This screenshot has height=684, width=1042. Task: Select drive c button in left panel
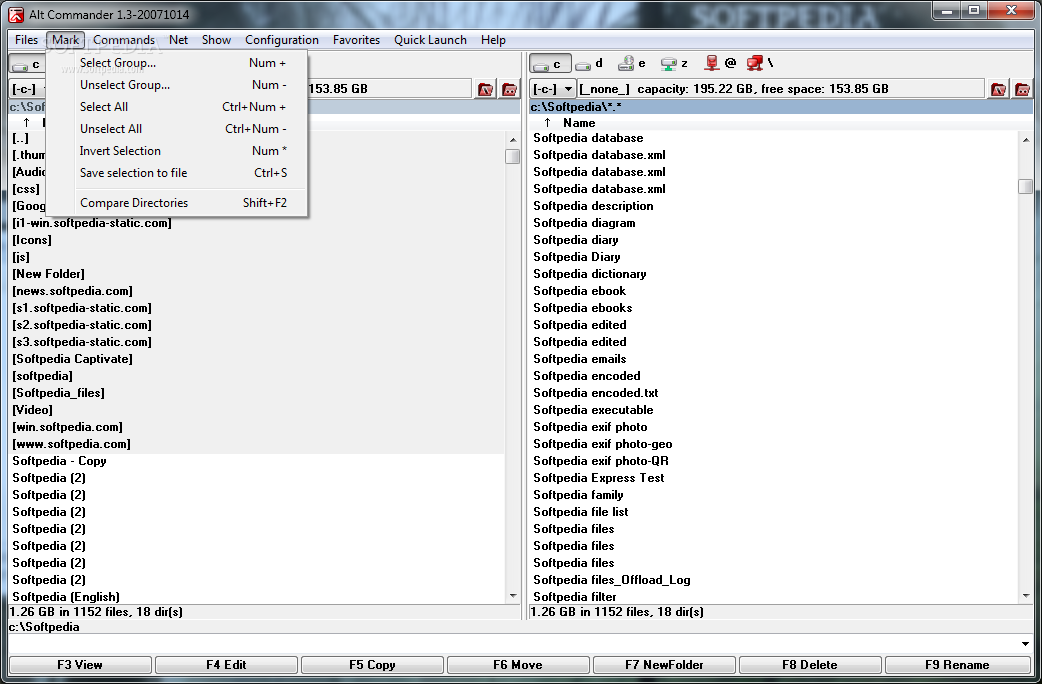(27, 64)
